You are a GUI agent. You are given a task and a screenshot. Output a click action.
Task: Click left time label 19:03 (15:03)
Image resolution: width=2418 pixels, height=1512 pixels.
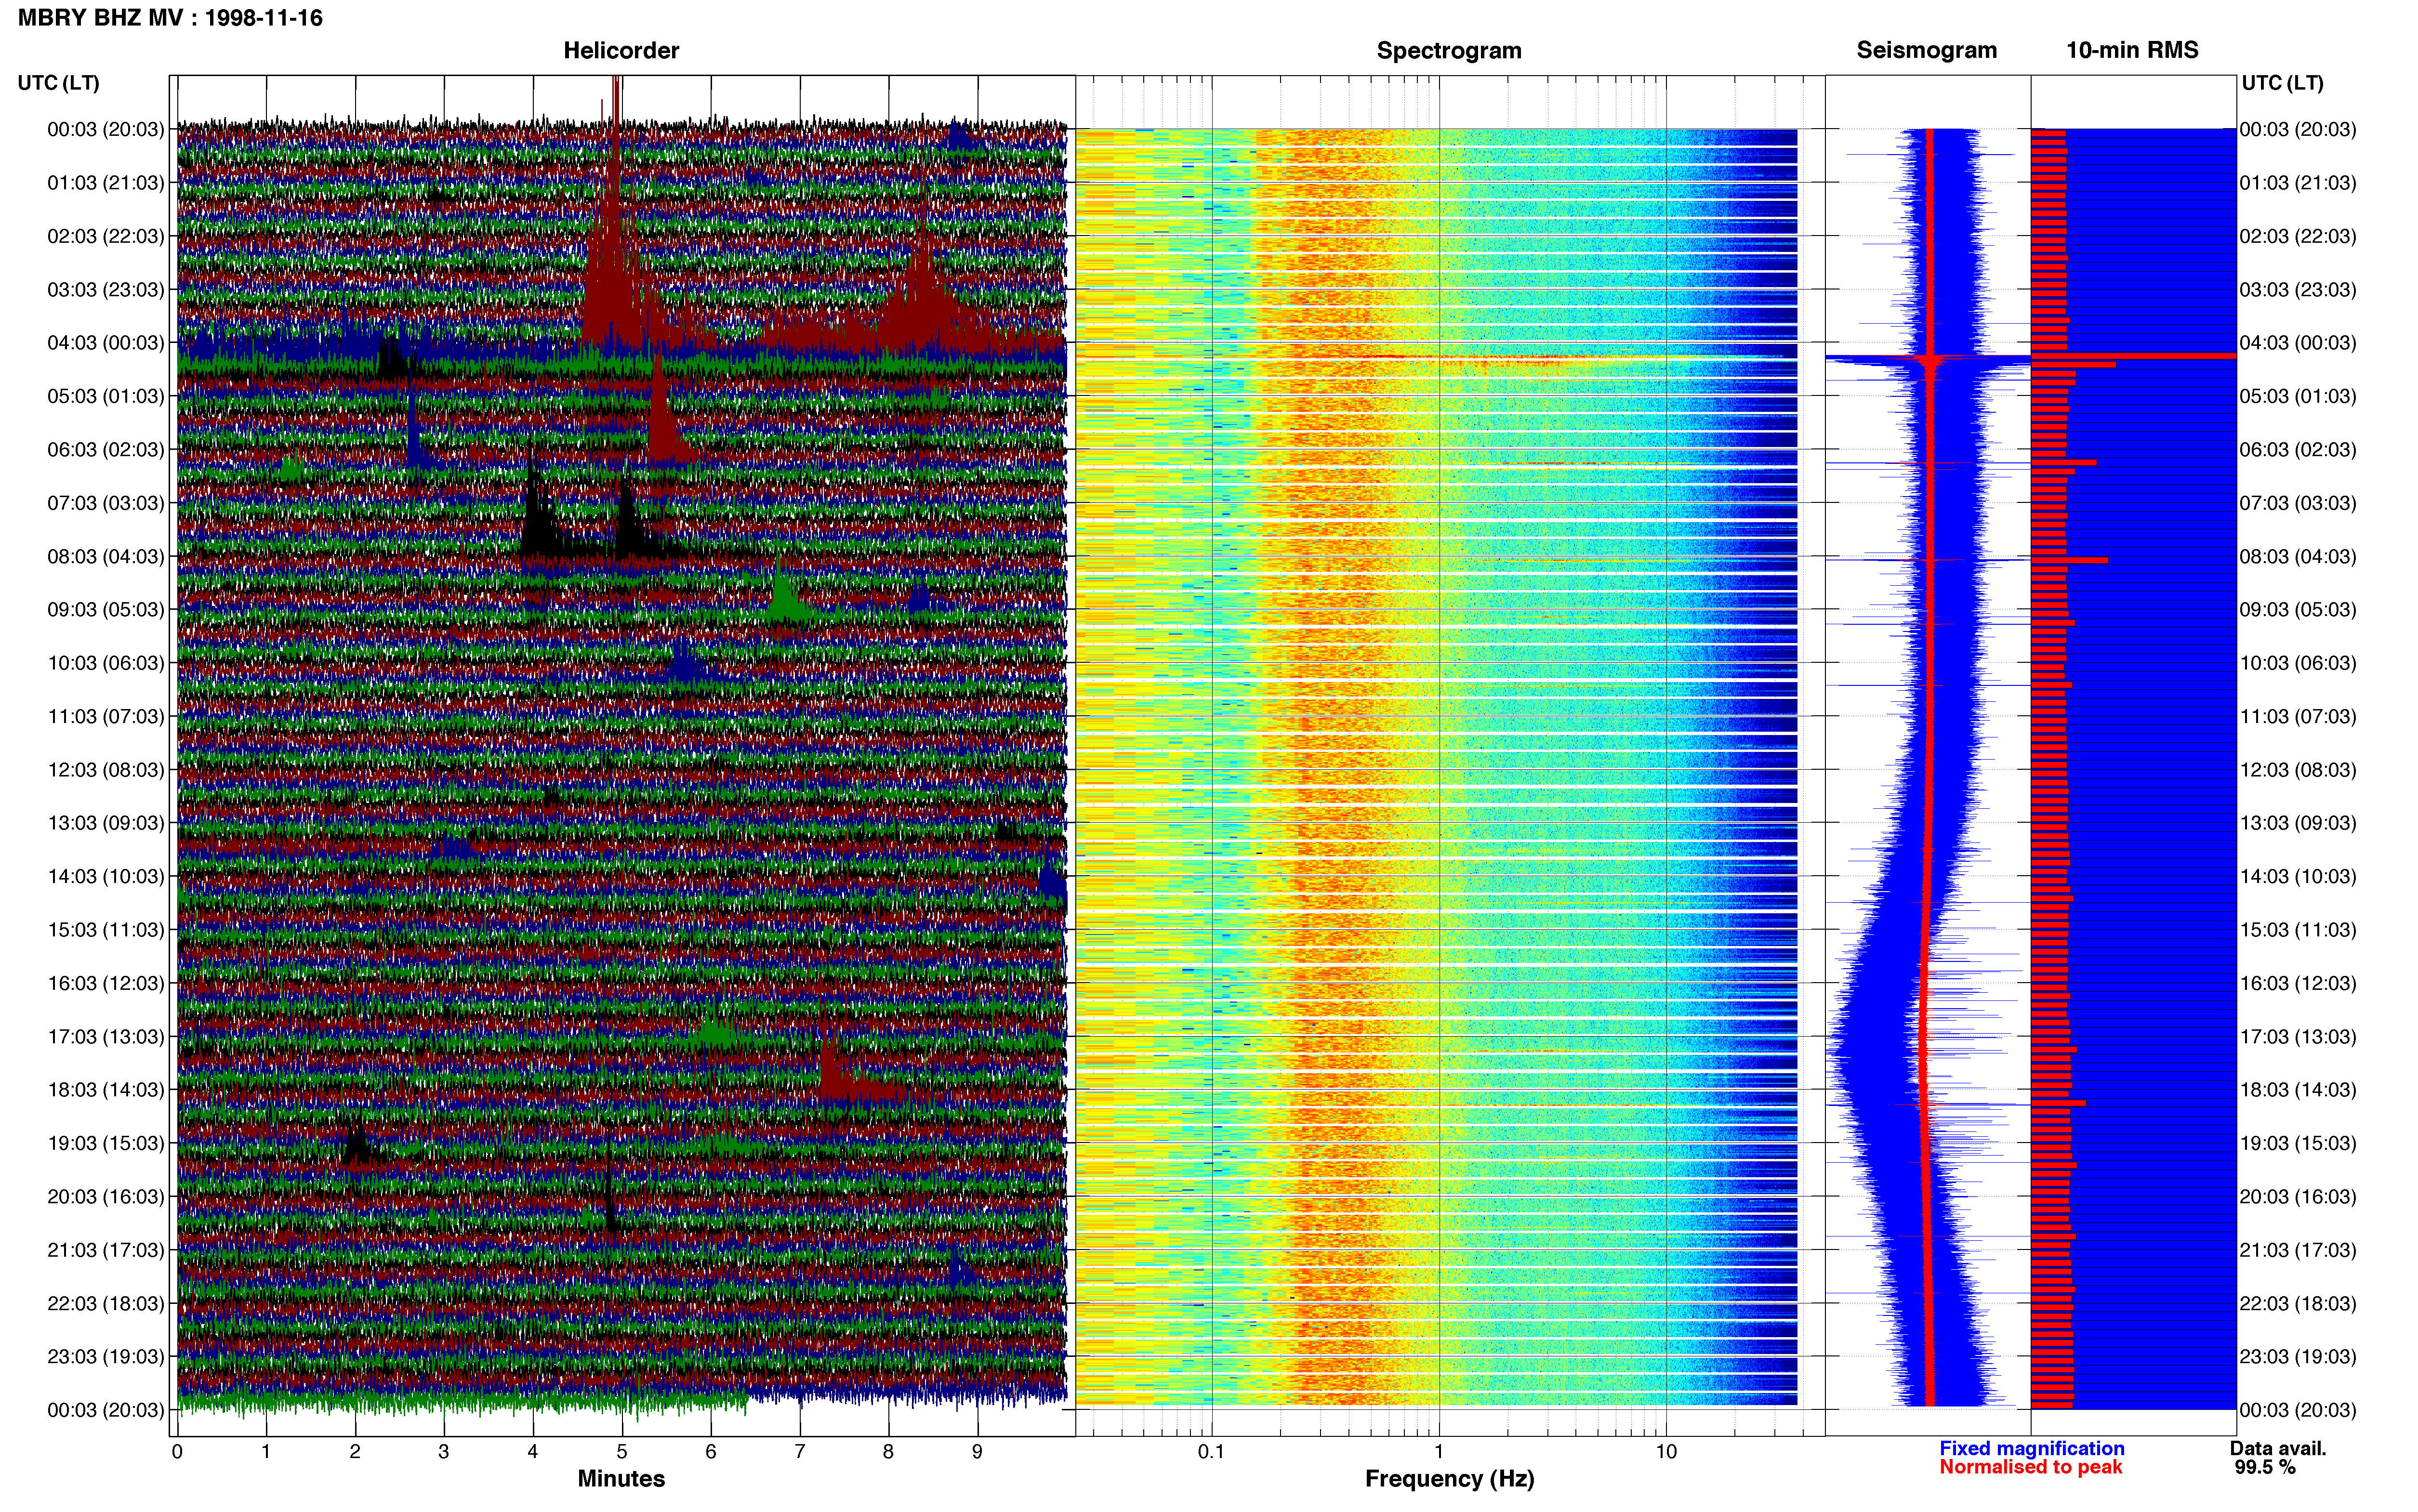click(x=106, y=1143)
